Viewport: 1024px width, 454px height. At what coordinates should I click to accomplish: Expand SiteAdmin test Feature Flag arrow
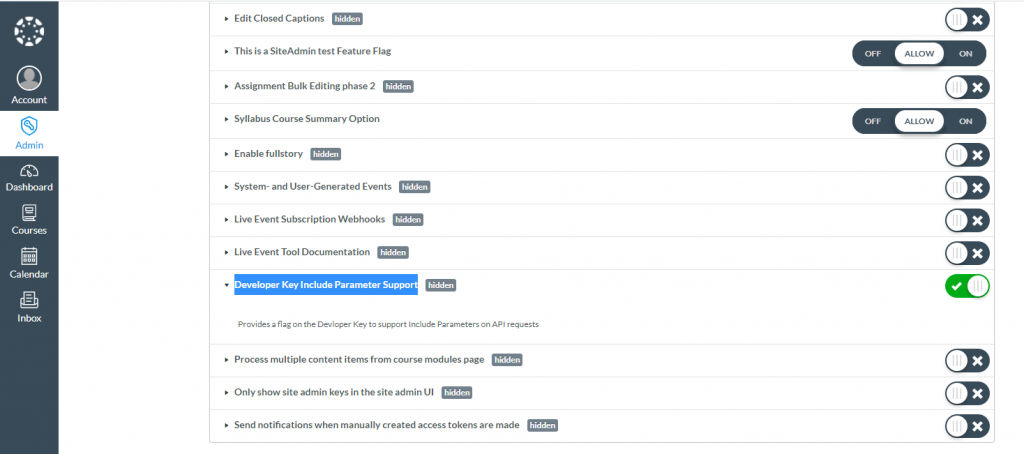tap(227, 52)
